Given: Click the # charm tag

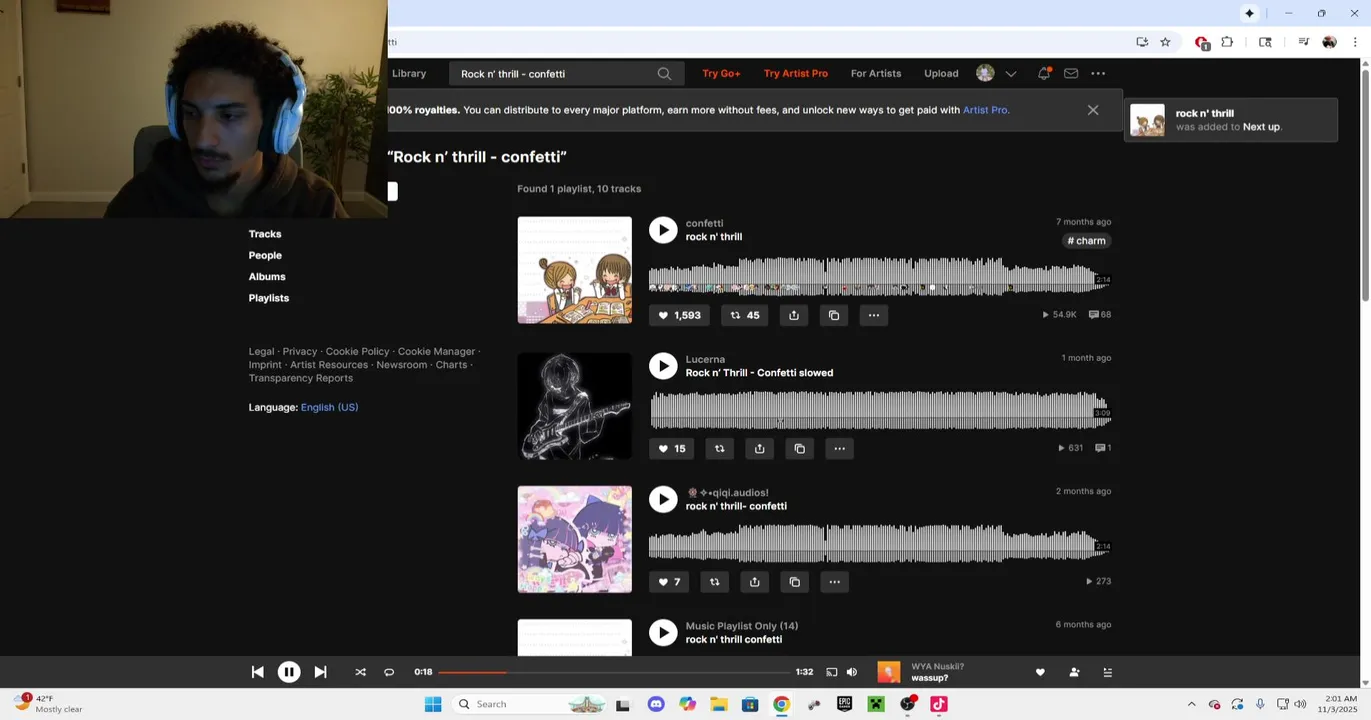Looking at the screenshot, I should pos(1087,241).
